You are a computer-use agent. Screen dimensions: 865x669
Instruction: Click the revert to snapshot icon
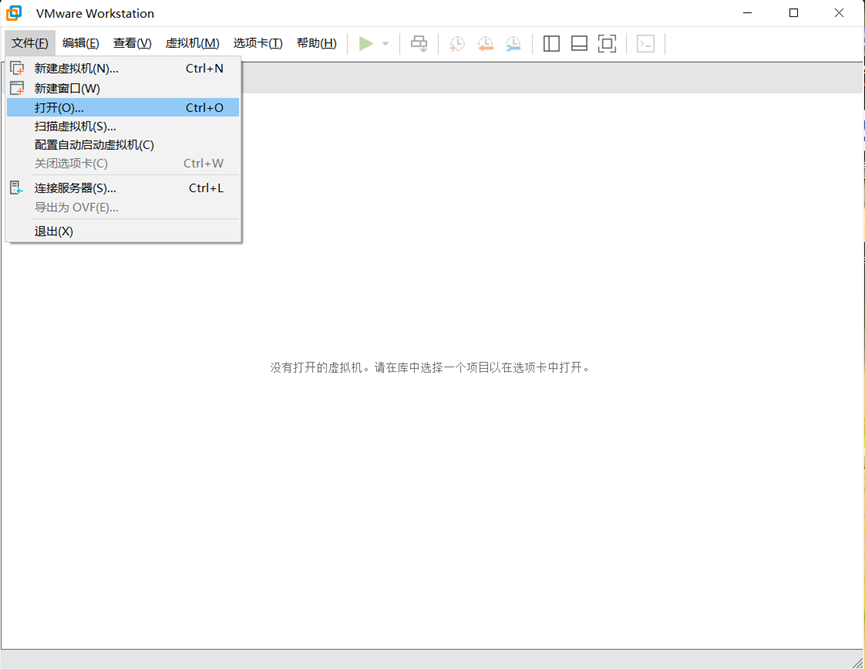pos(485,44)
